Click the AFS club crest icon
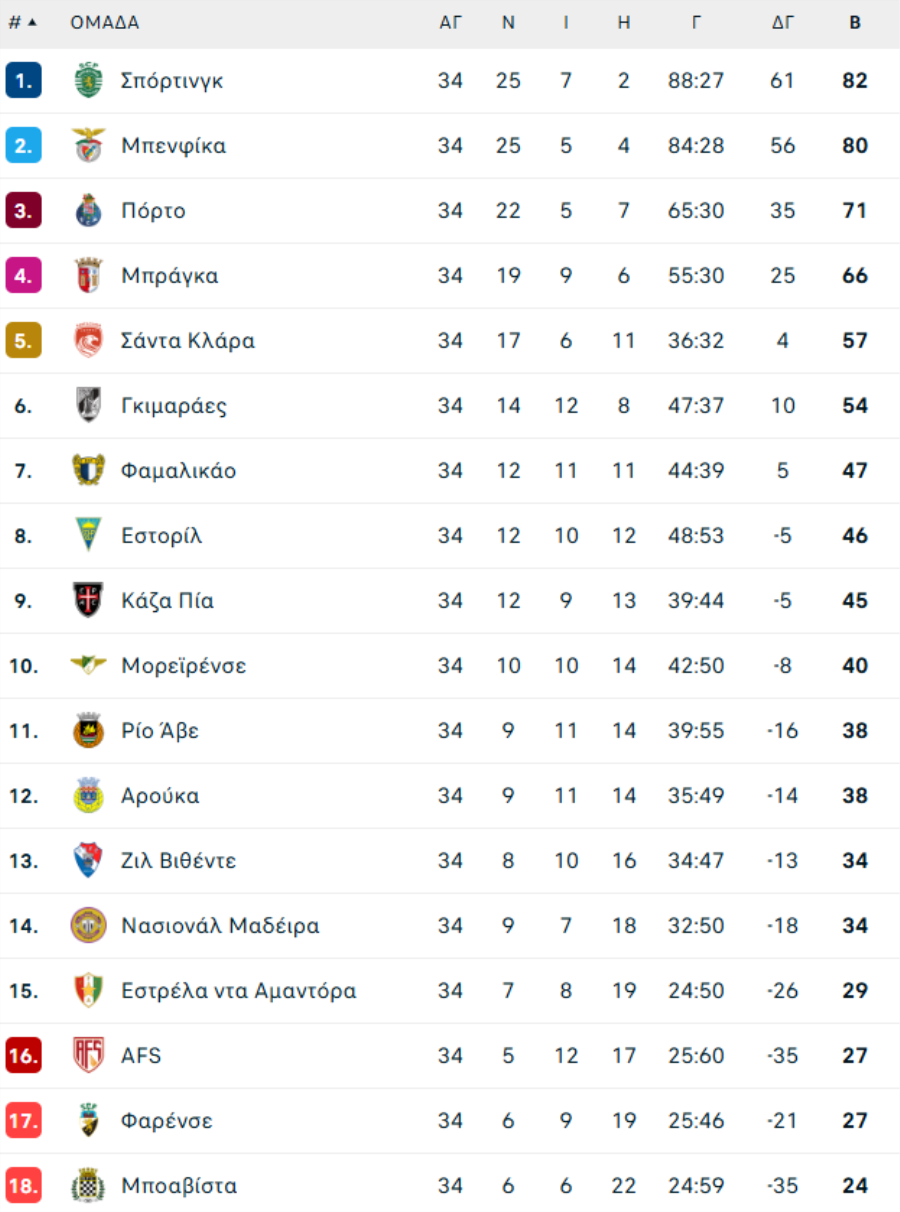Screen dimensions: 900x1212 89,1056
